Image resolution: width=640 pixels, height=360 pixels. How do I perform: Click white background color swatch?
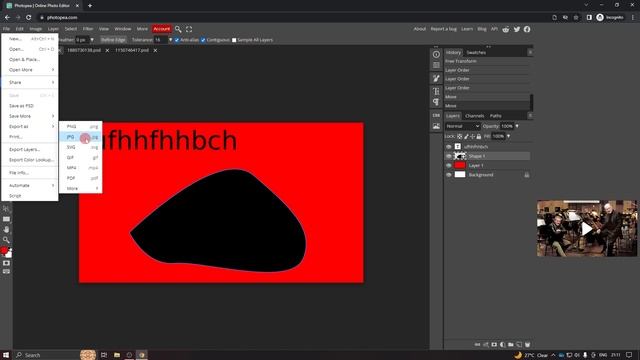coord(9,255)
